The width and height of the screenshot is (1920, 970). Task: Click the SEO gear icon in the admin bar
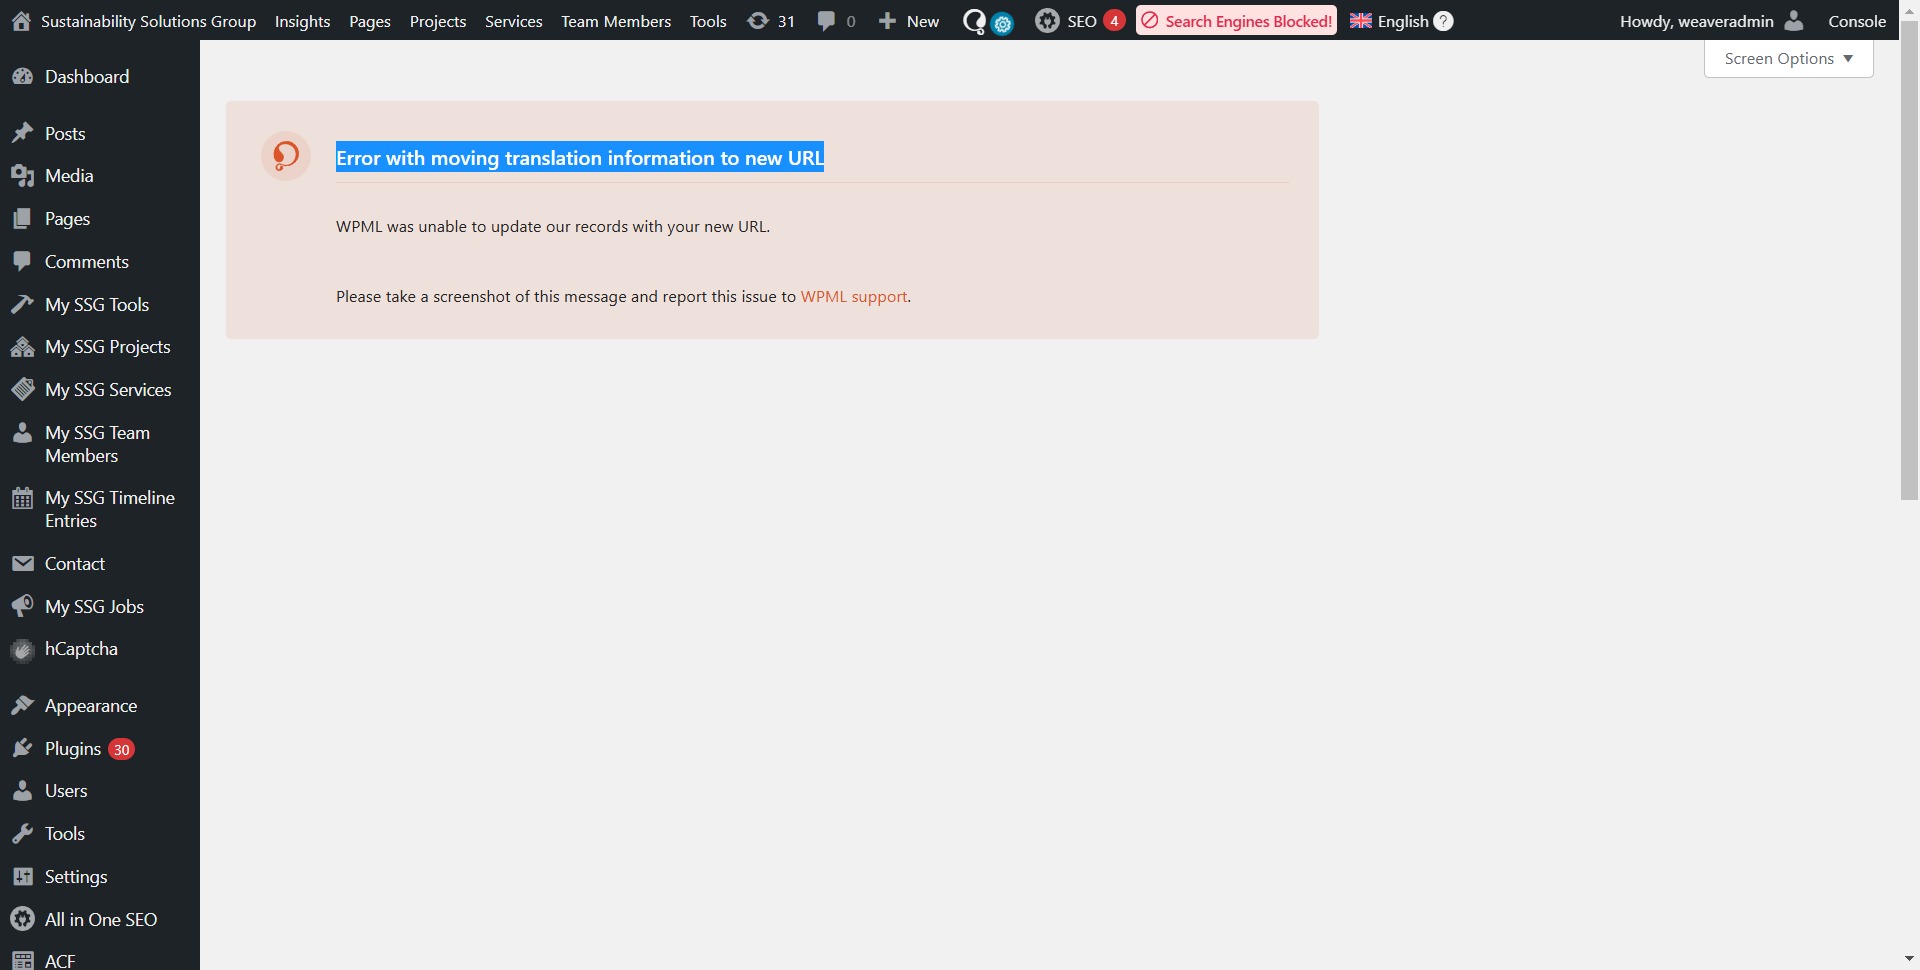(x=1047, y=21)
